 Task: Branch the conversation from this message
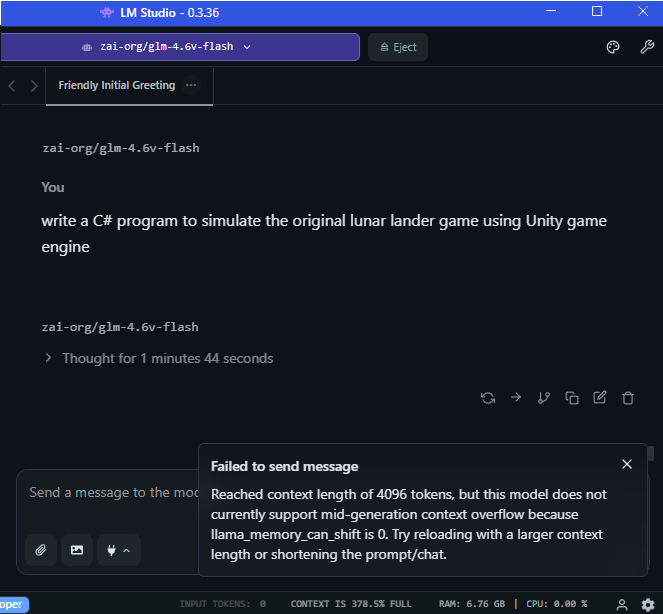coord(544,398)
